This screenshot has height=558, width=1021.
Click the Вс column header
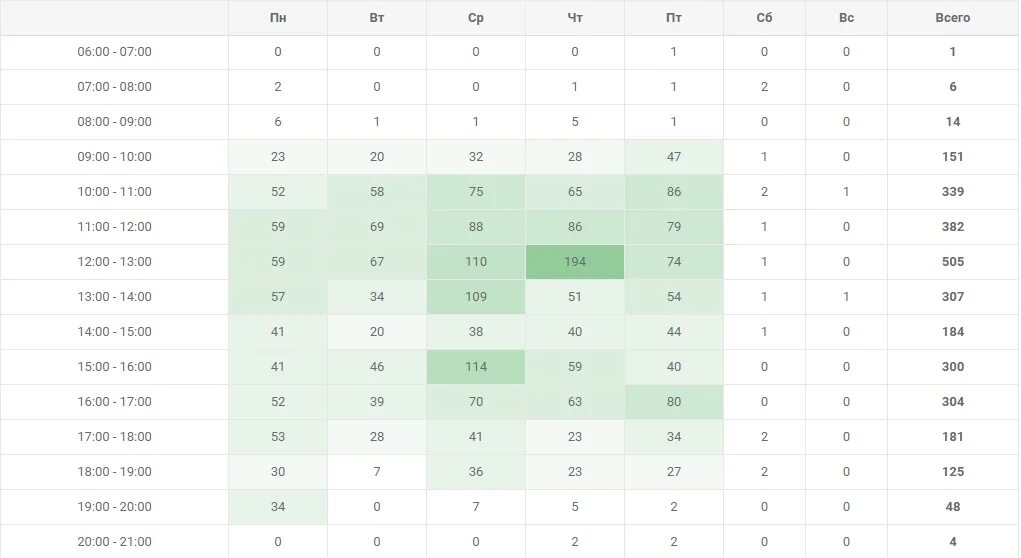(846, 18)
